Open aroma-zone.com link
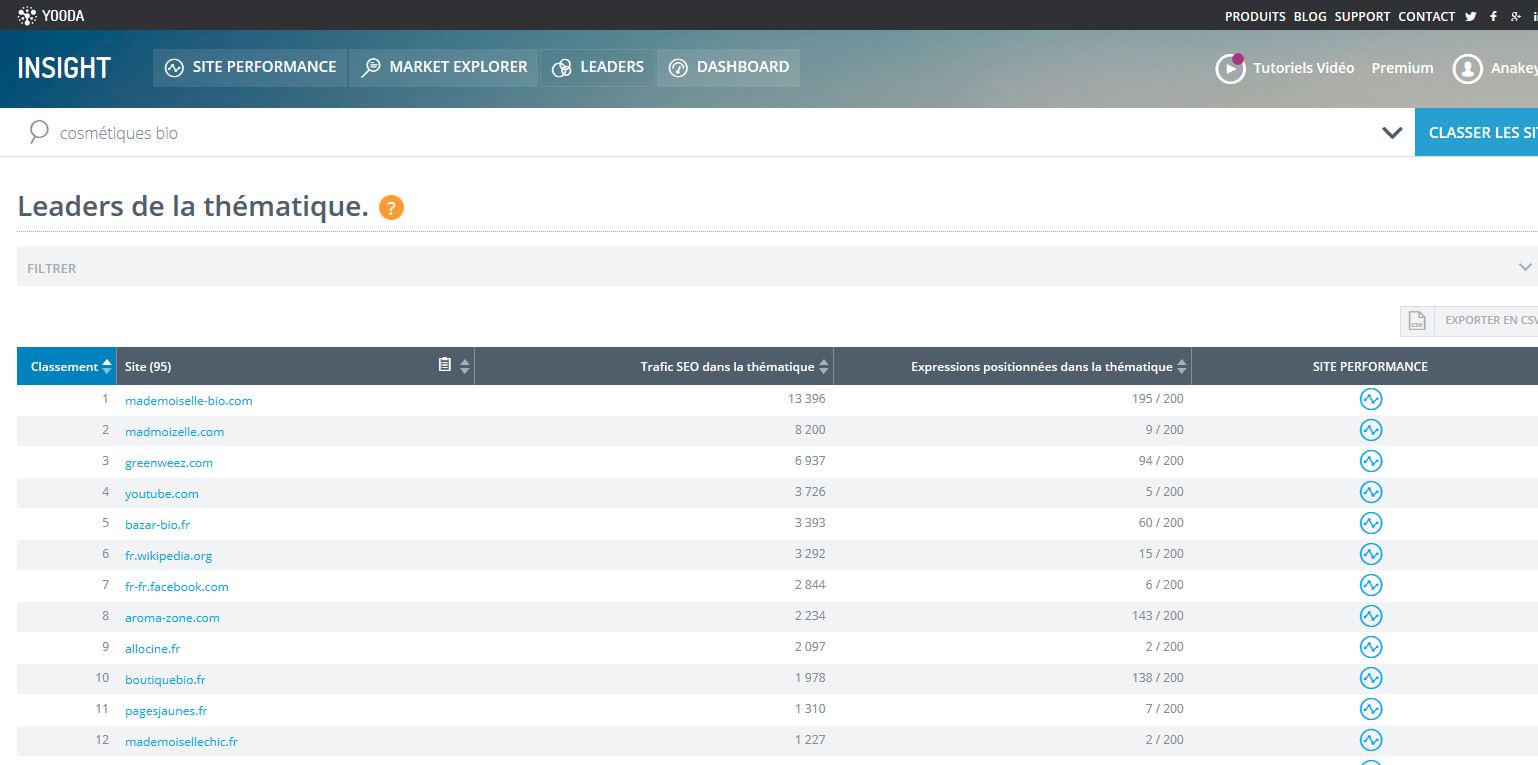Viewport: 1538px width, 765px height. 172,617
